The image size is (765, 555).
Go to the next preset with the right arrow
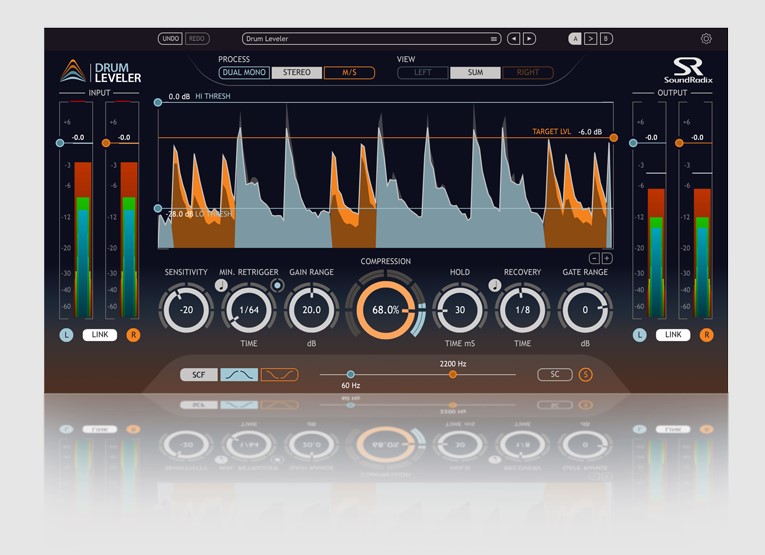529,39
